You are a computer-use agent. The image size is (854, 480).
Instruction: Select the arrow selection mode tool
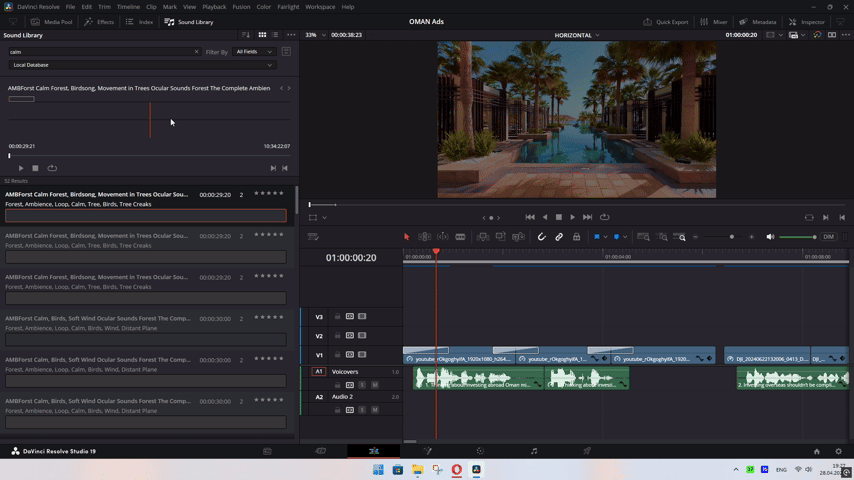[x=406, y=237]
